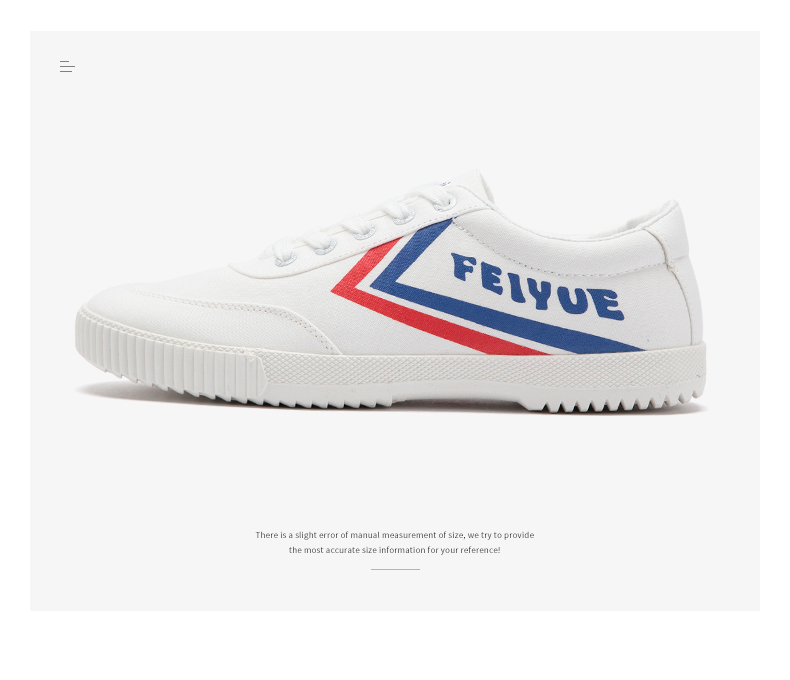This screenshot has height=680, width=790.
Task: Click "There is a slight error" text line
Action: tap(394, 535)
